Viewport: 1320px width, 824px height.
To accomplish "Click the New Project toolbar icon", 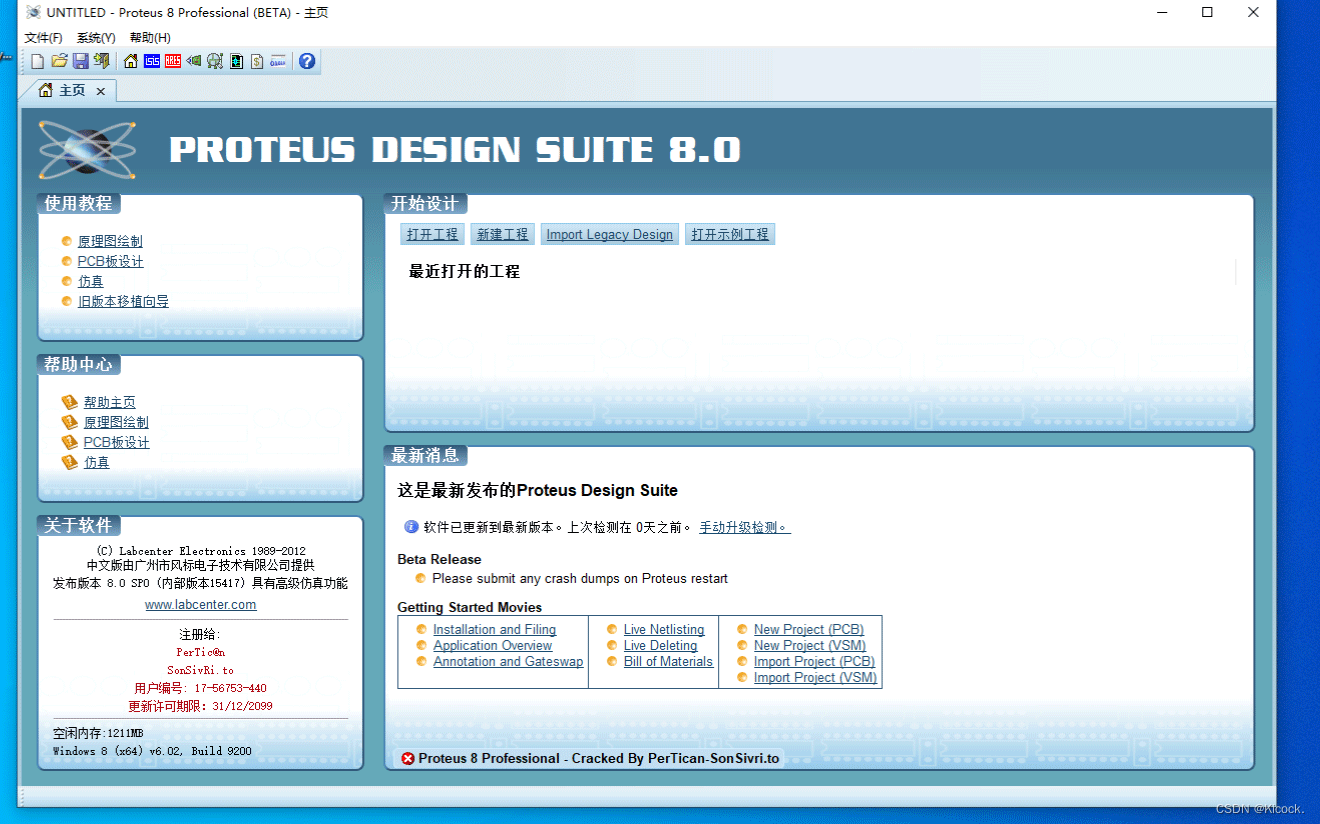I will pyautogui.click(x=38, y=62).
